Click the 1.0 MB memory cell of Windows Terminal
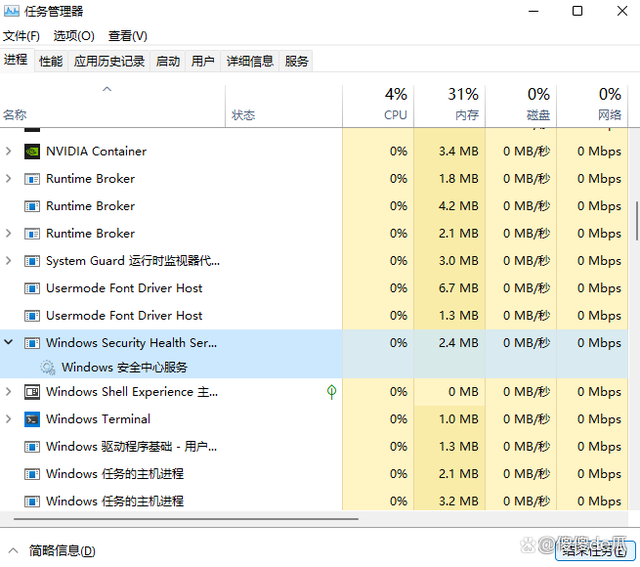 (x=449, y=419)
